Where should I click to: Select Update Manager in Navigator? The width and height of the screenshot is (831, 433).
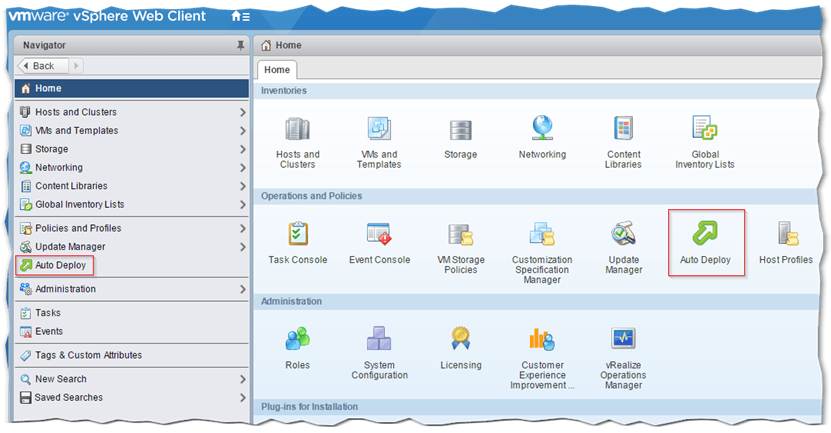(x=131, y=247)
